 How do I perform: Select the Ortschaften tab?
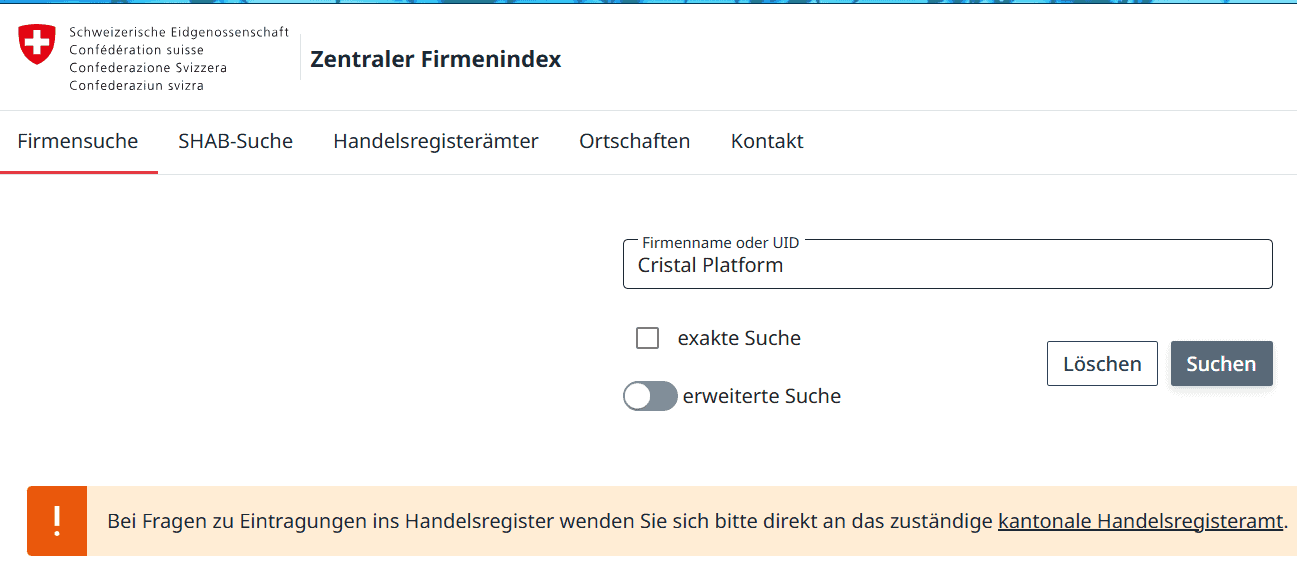(634, 142)
